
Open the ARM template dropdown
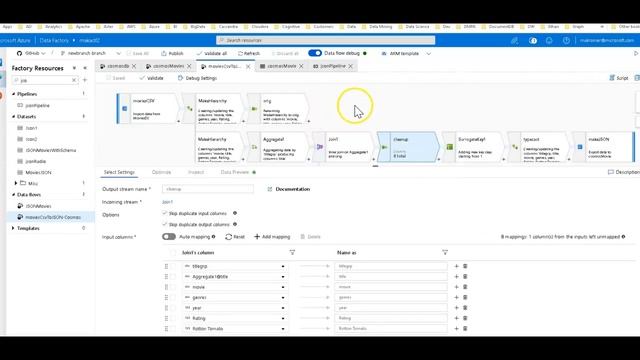click(x=406, y=53)
